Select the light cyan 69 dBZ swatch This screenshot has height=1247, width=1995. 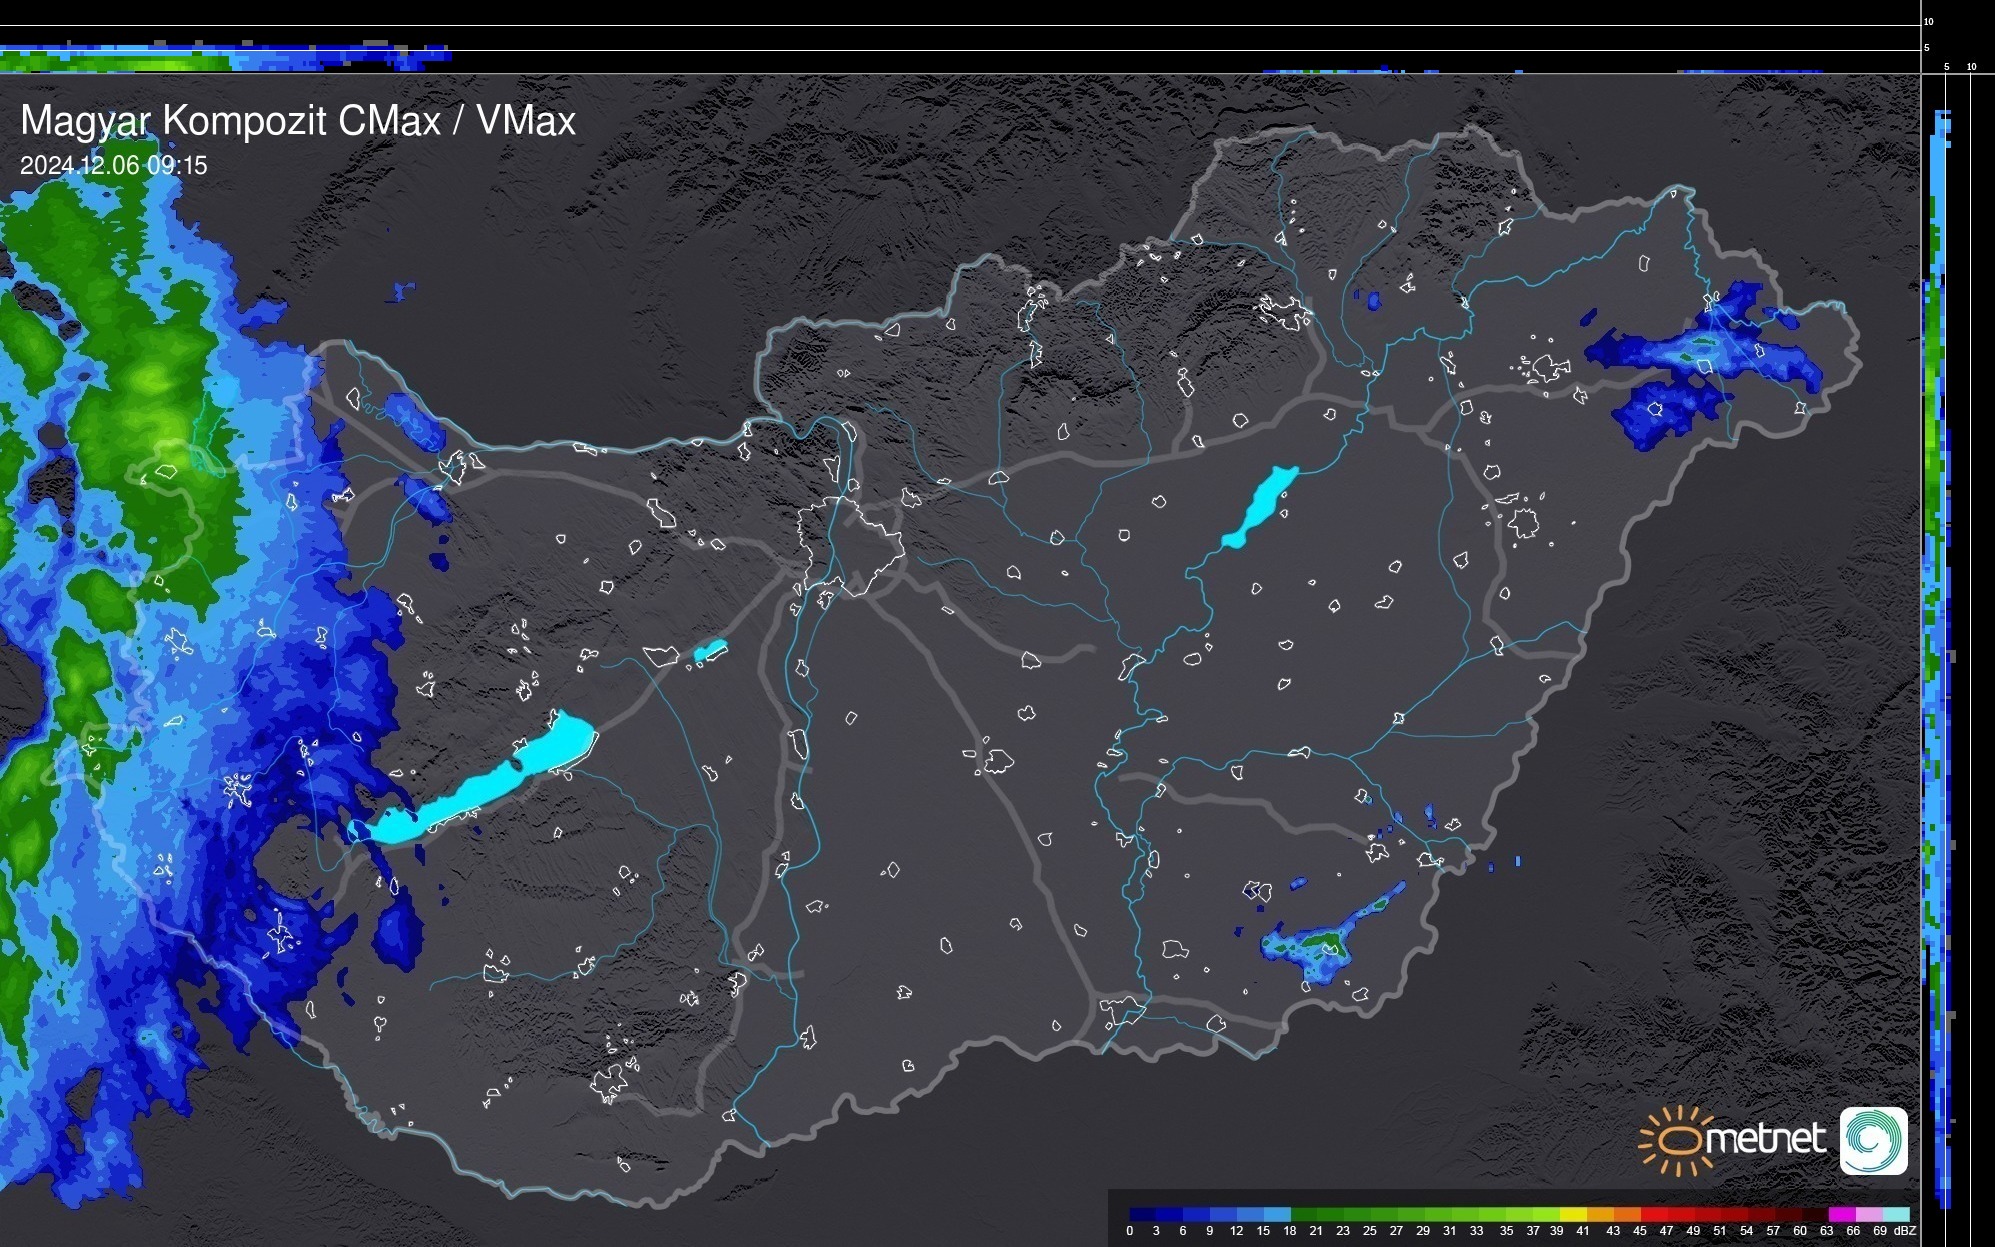(1895, 1214)
